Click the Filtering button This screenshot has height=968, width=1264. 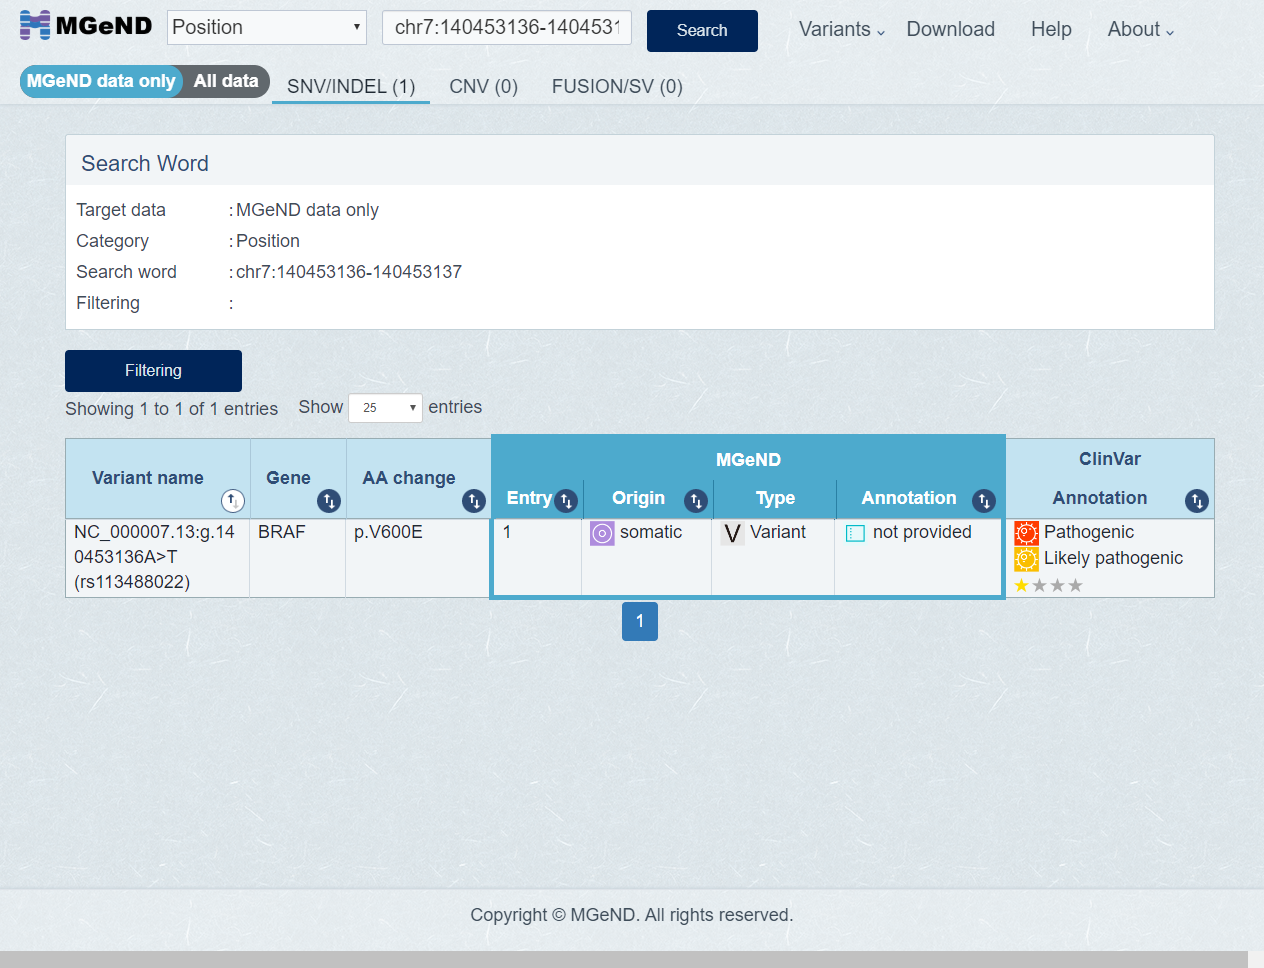[x=153, y=371]
